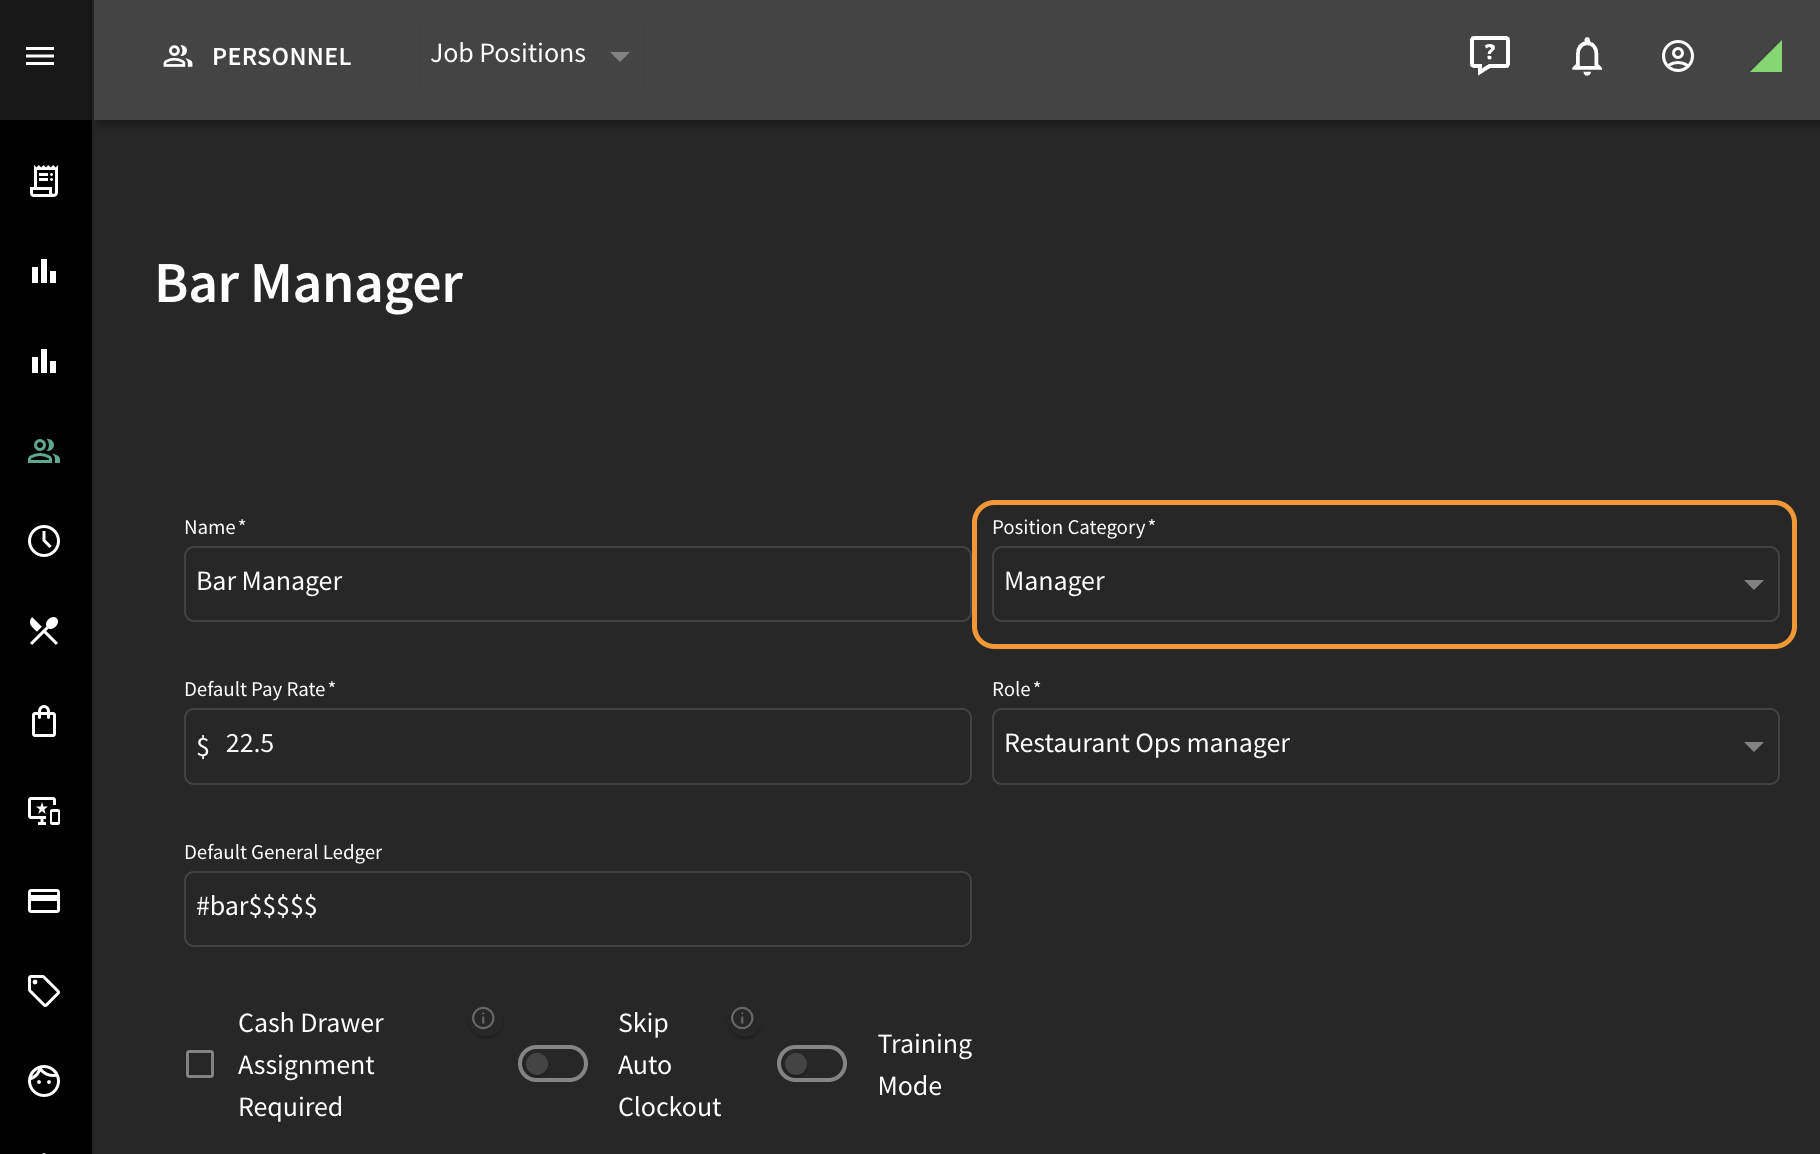The image size is (1820, 1154).
Task: Open the hamburger navigation menu
Action: coord(40,56)
